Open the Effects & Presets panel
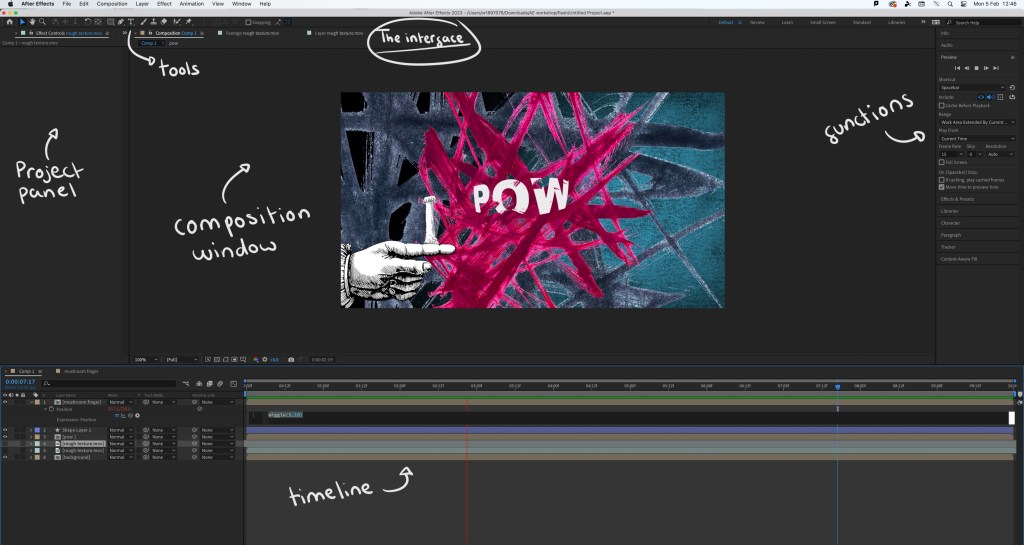The width and height of the screenshot is (1024, 545). (x=957, y=199)
